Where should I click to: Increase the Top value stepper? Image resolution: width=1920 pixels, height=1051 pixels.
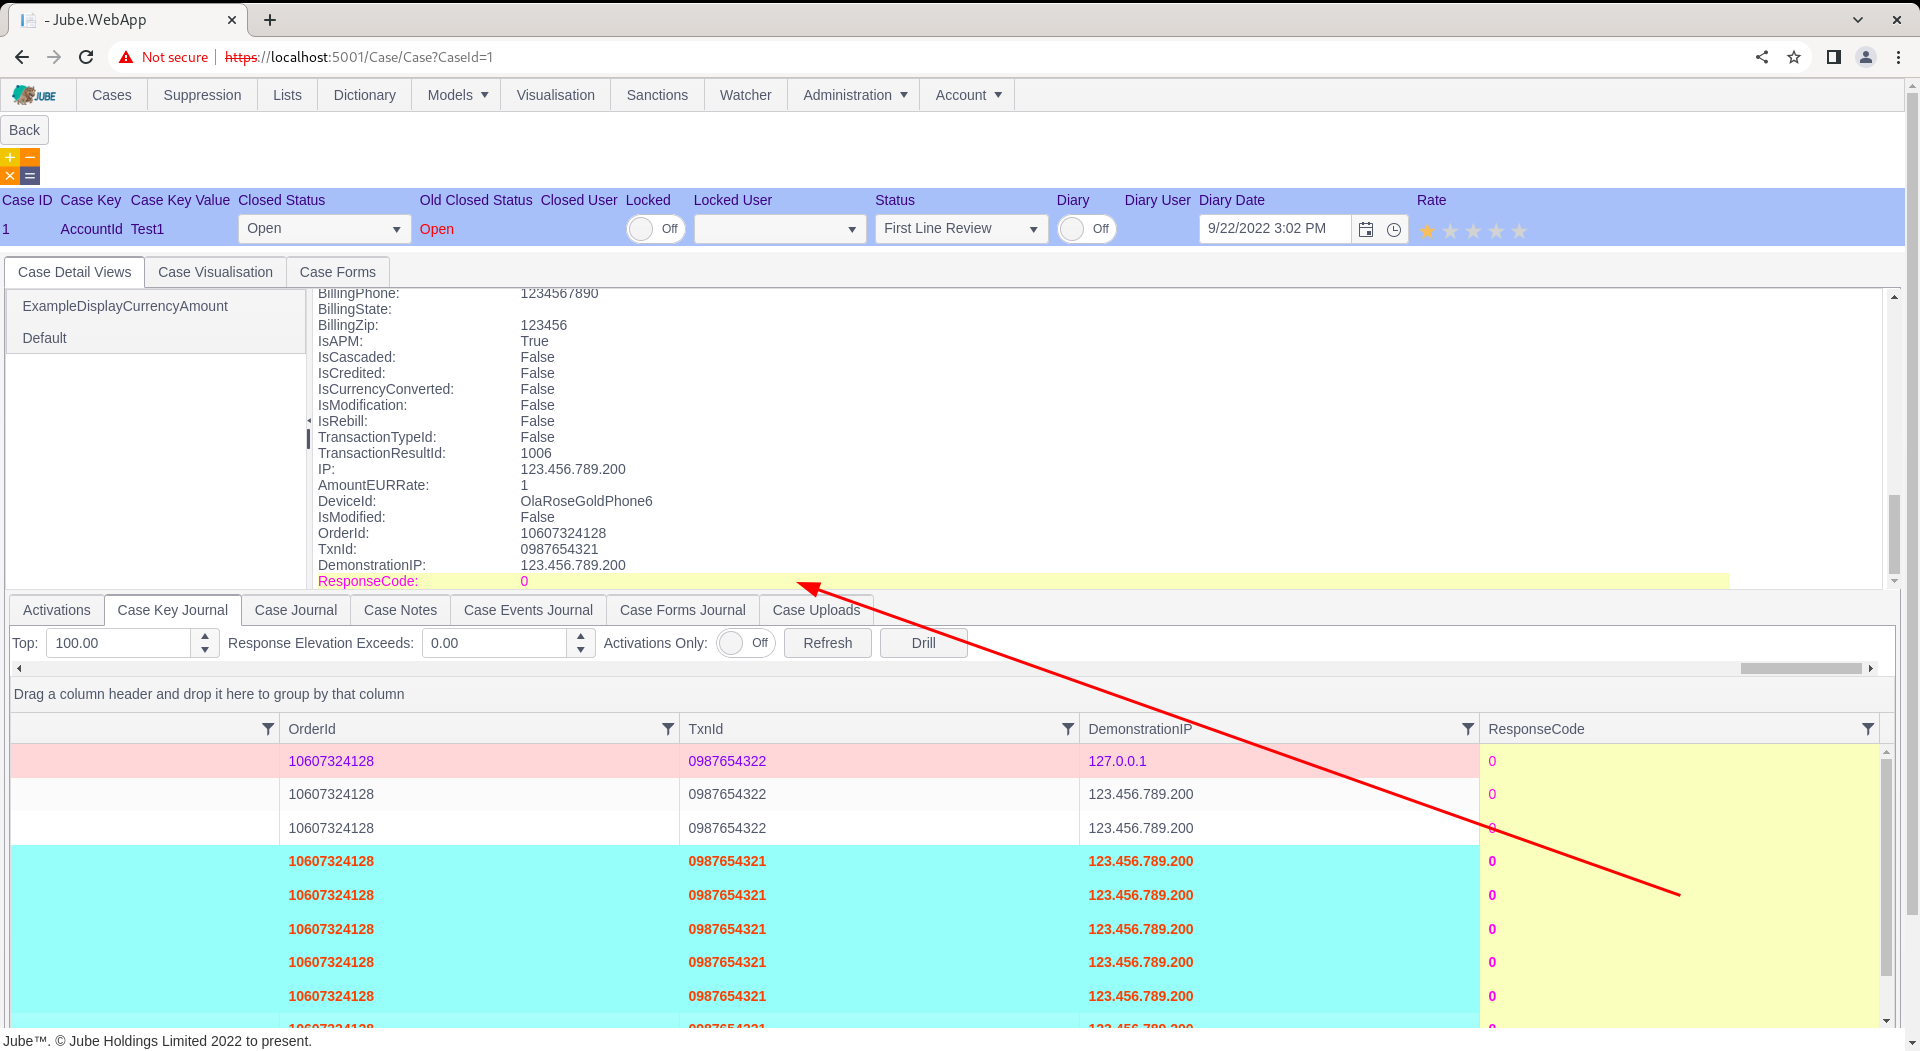click(205, 636)
